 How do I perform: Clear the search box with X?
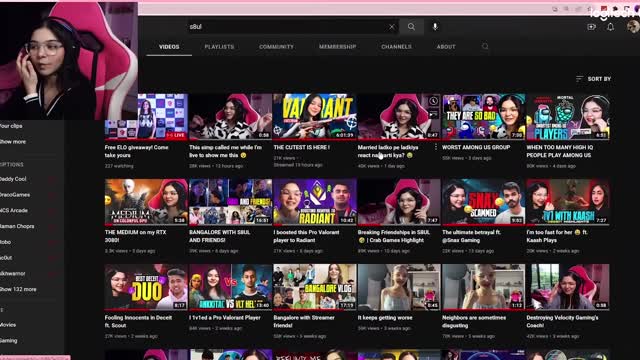click(391, 27)
